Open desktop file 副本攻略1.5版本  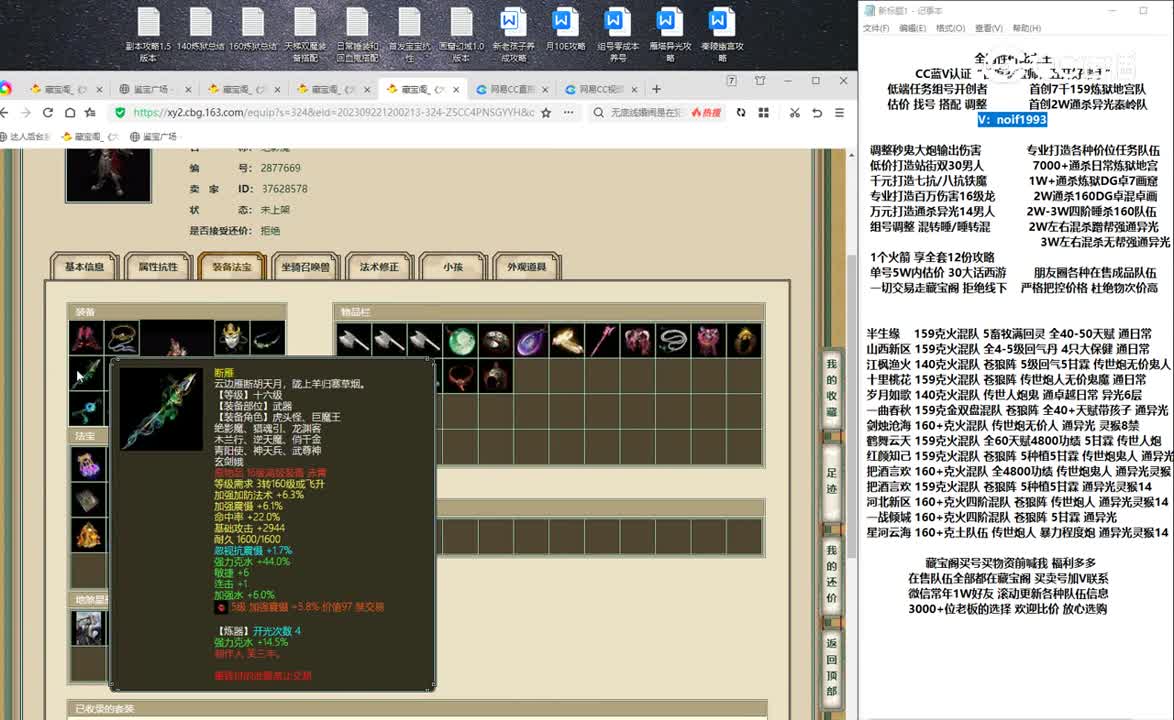pyautogui.click(x=148, y=35)
